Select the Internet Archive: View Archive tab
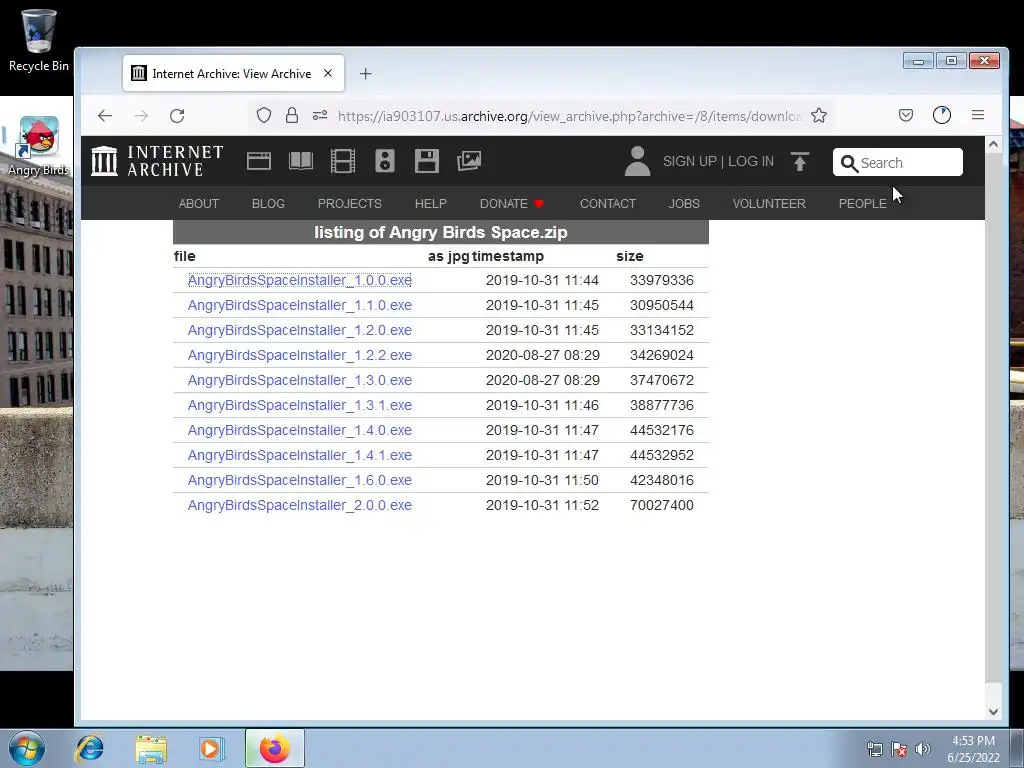Screen dimensions: 1024x768 [x=233, y=73]
